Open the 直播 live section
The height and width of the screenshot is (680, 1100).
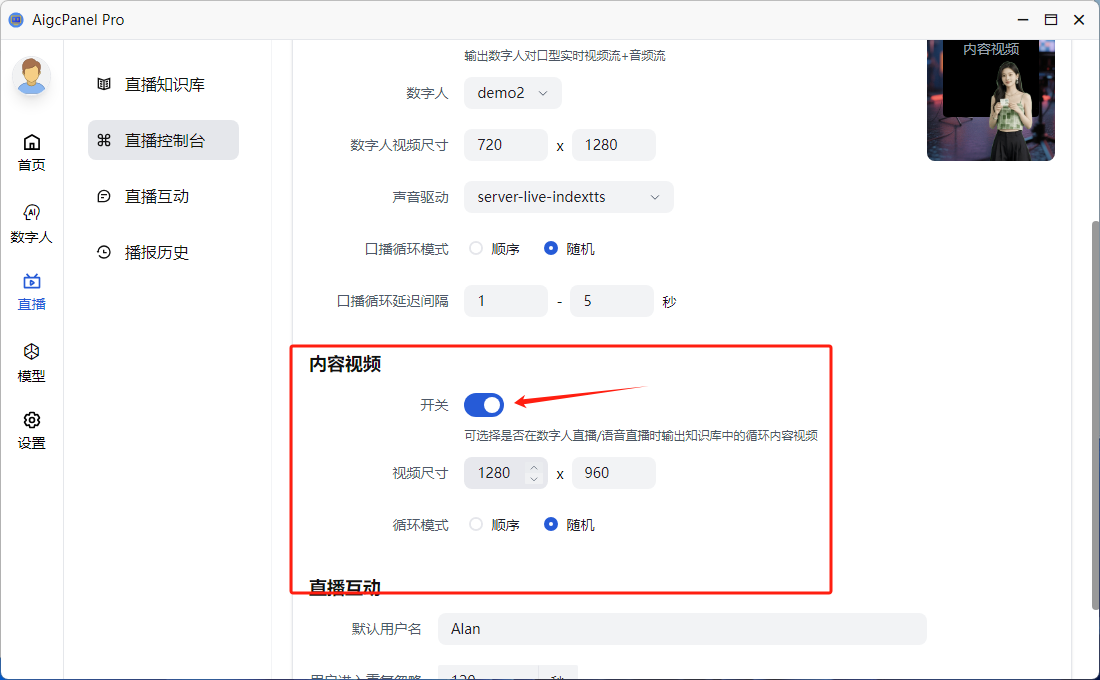[31, 292]
